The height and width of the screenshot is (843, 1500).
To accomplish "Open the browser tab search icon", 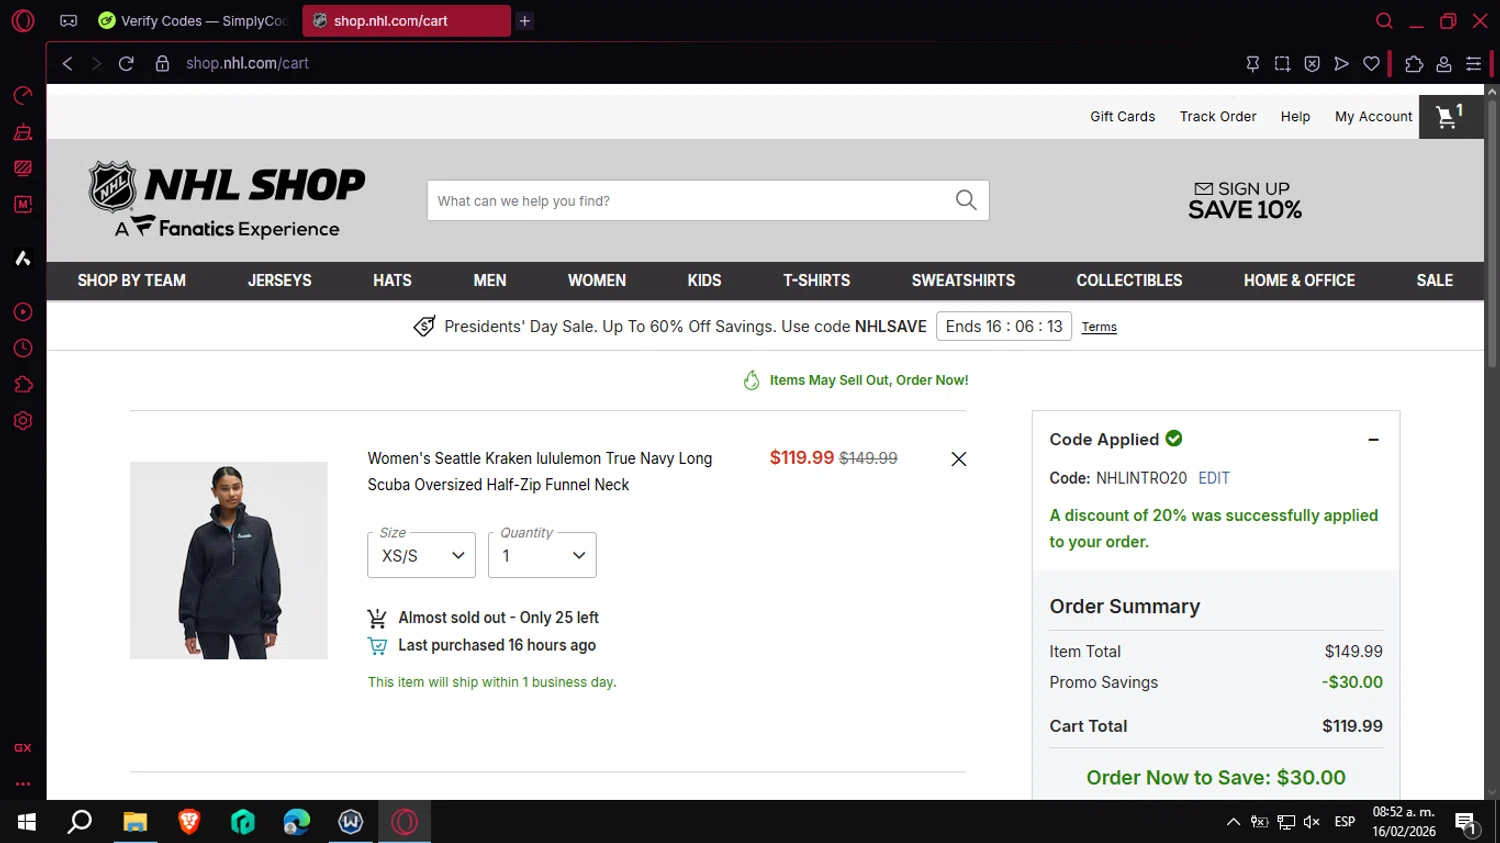I will (1384, 21).
